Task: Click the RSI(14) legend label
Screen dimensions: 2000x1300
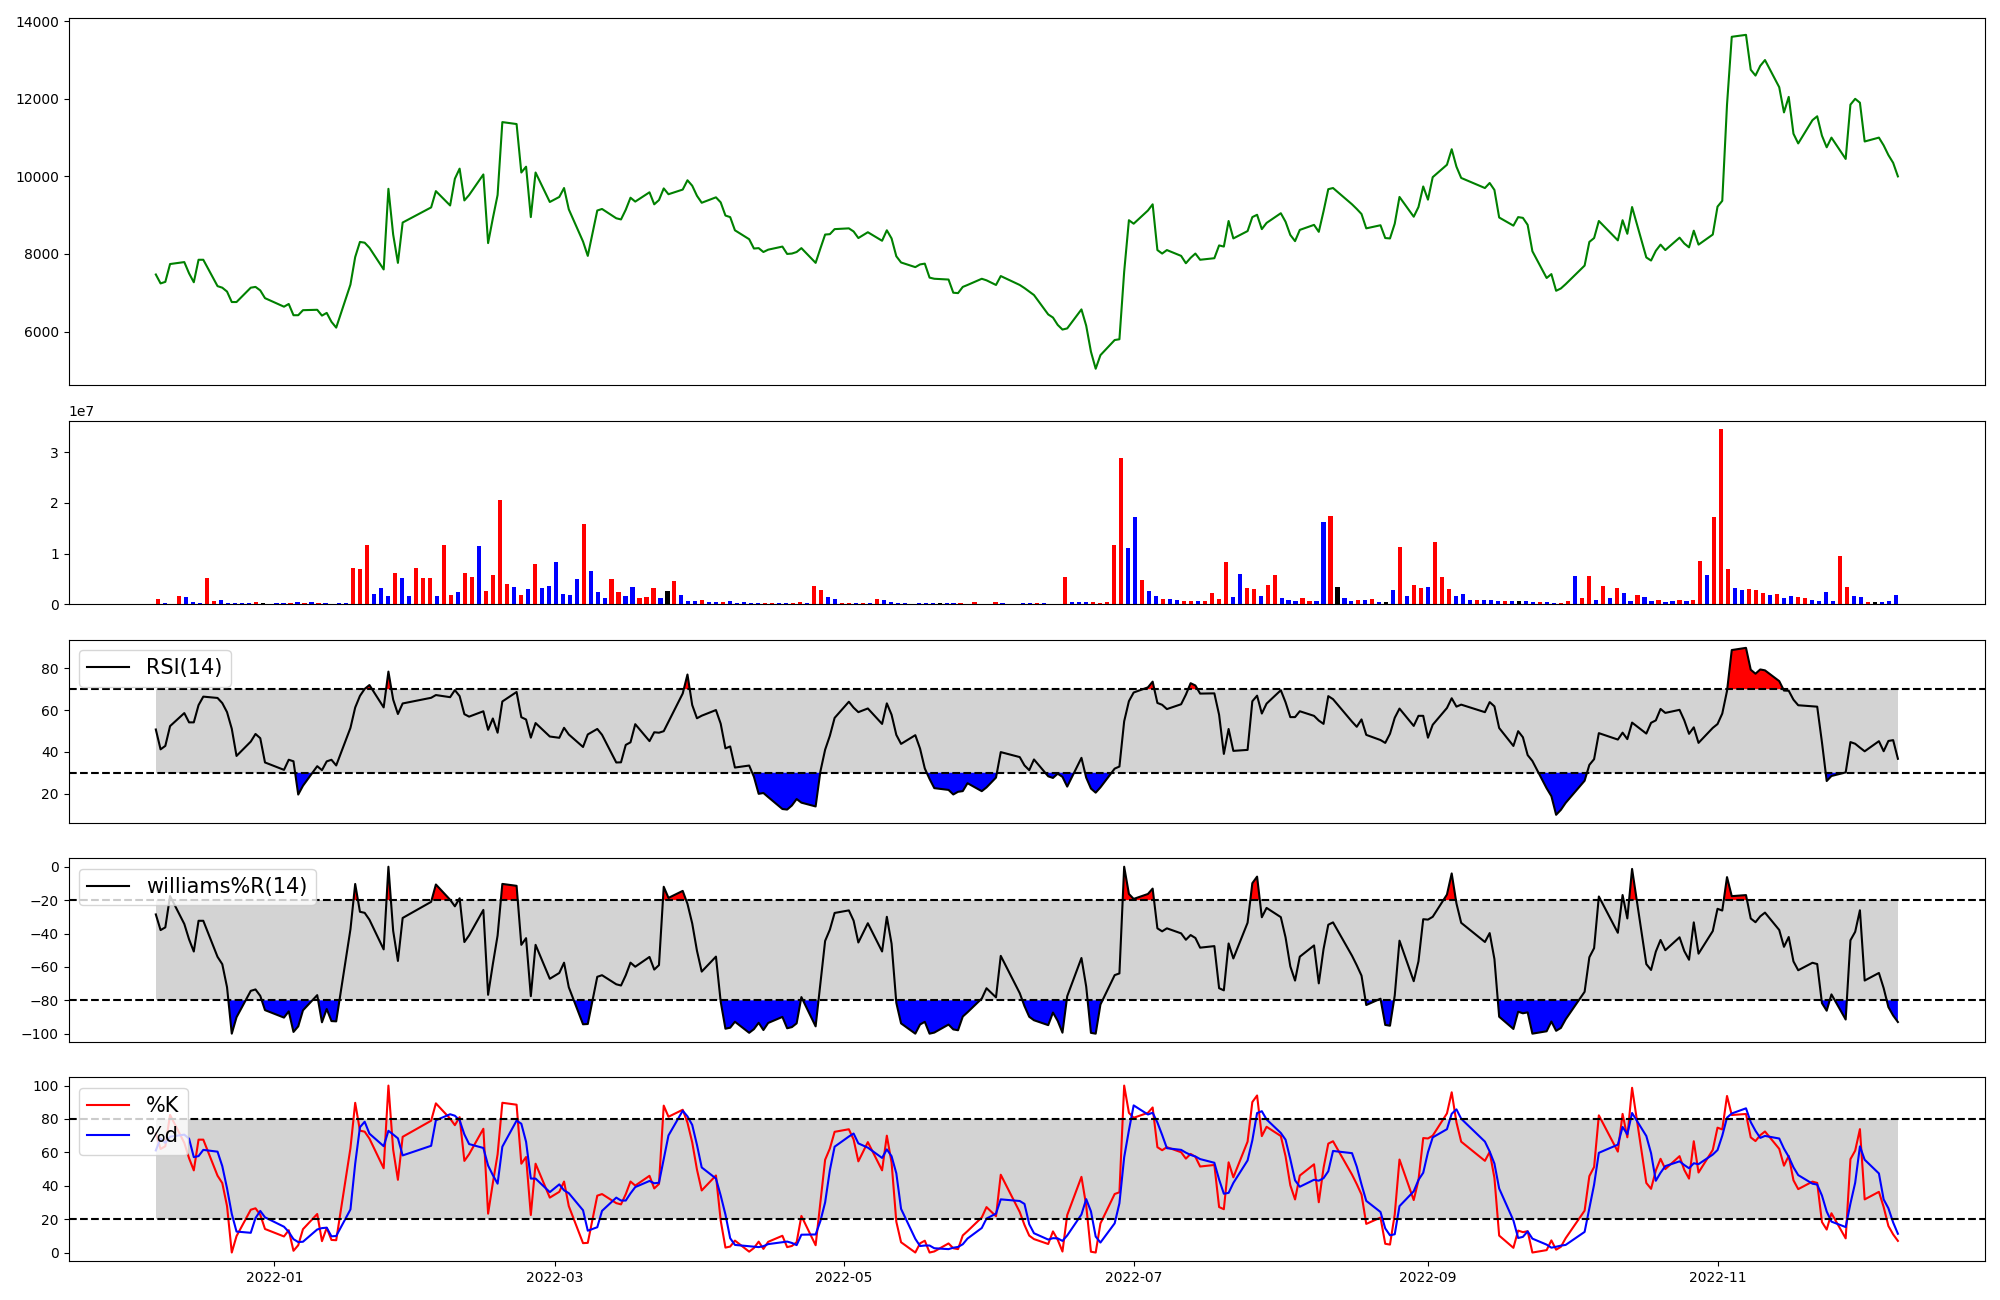Action: coord(184,667)
